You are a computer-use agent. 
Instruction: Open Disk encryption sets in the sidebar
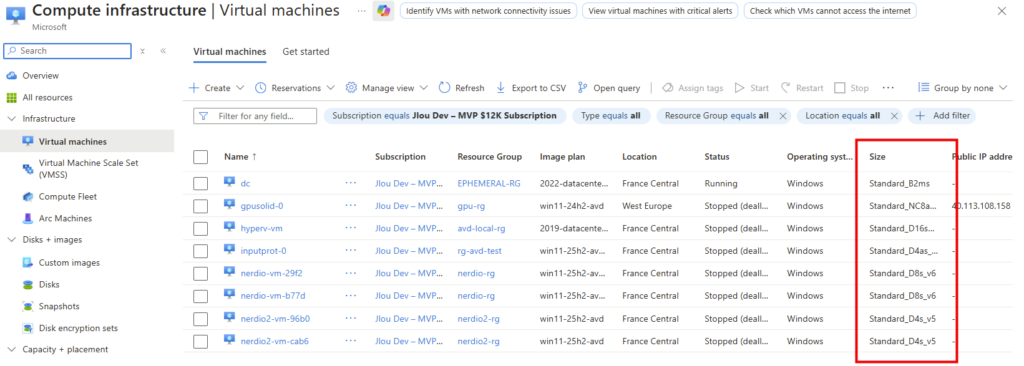(x=78, y=328)
